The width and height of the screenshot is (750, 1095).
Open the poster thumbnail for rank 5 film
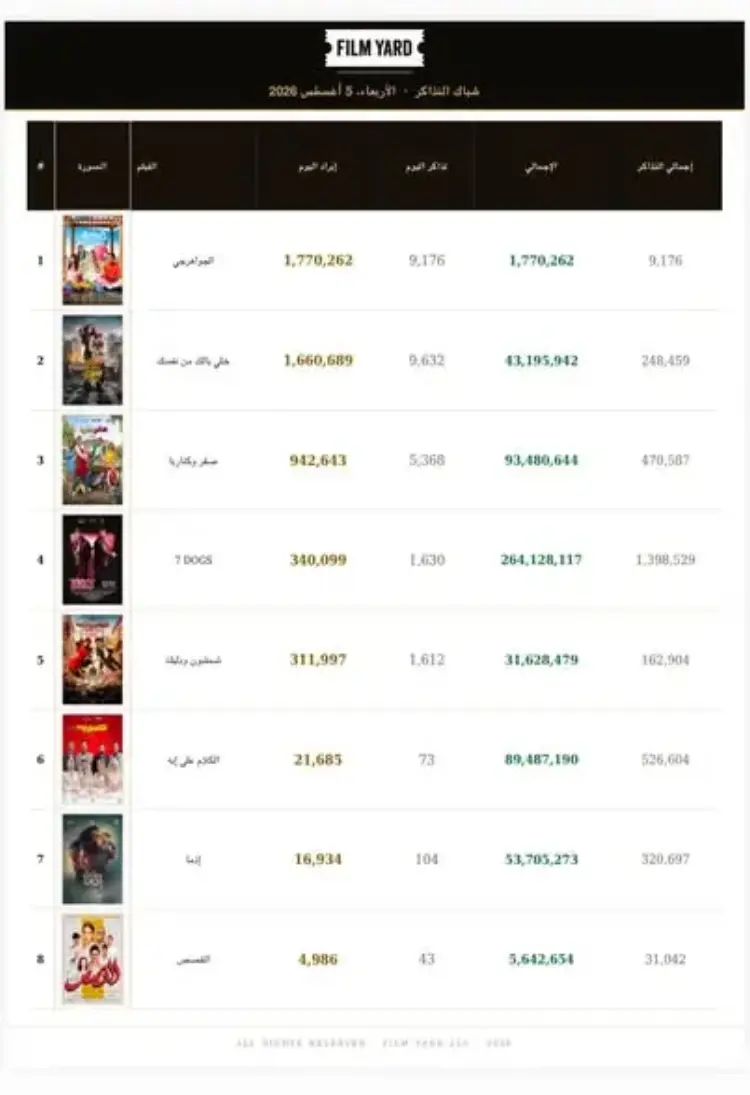(92, 659)
